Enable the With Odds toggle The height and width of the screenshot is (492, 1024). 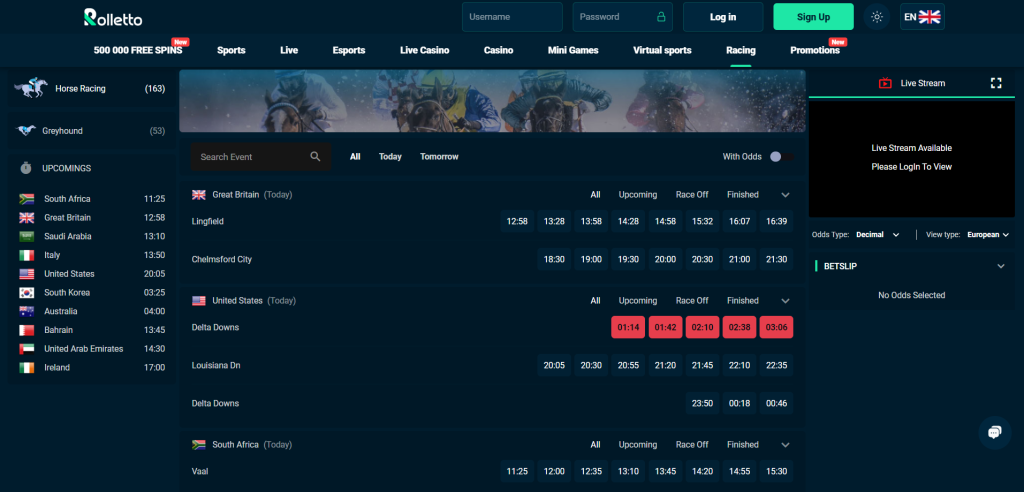(x=781, y=157)
